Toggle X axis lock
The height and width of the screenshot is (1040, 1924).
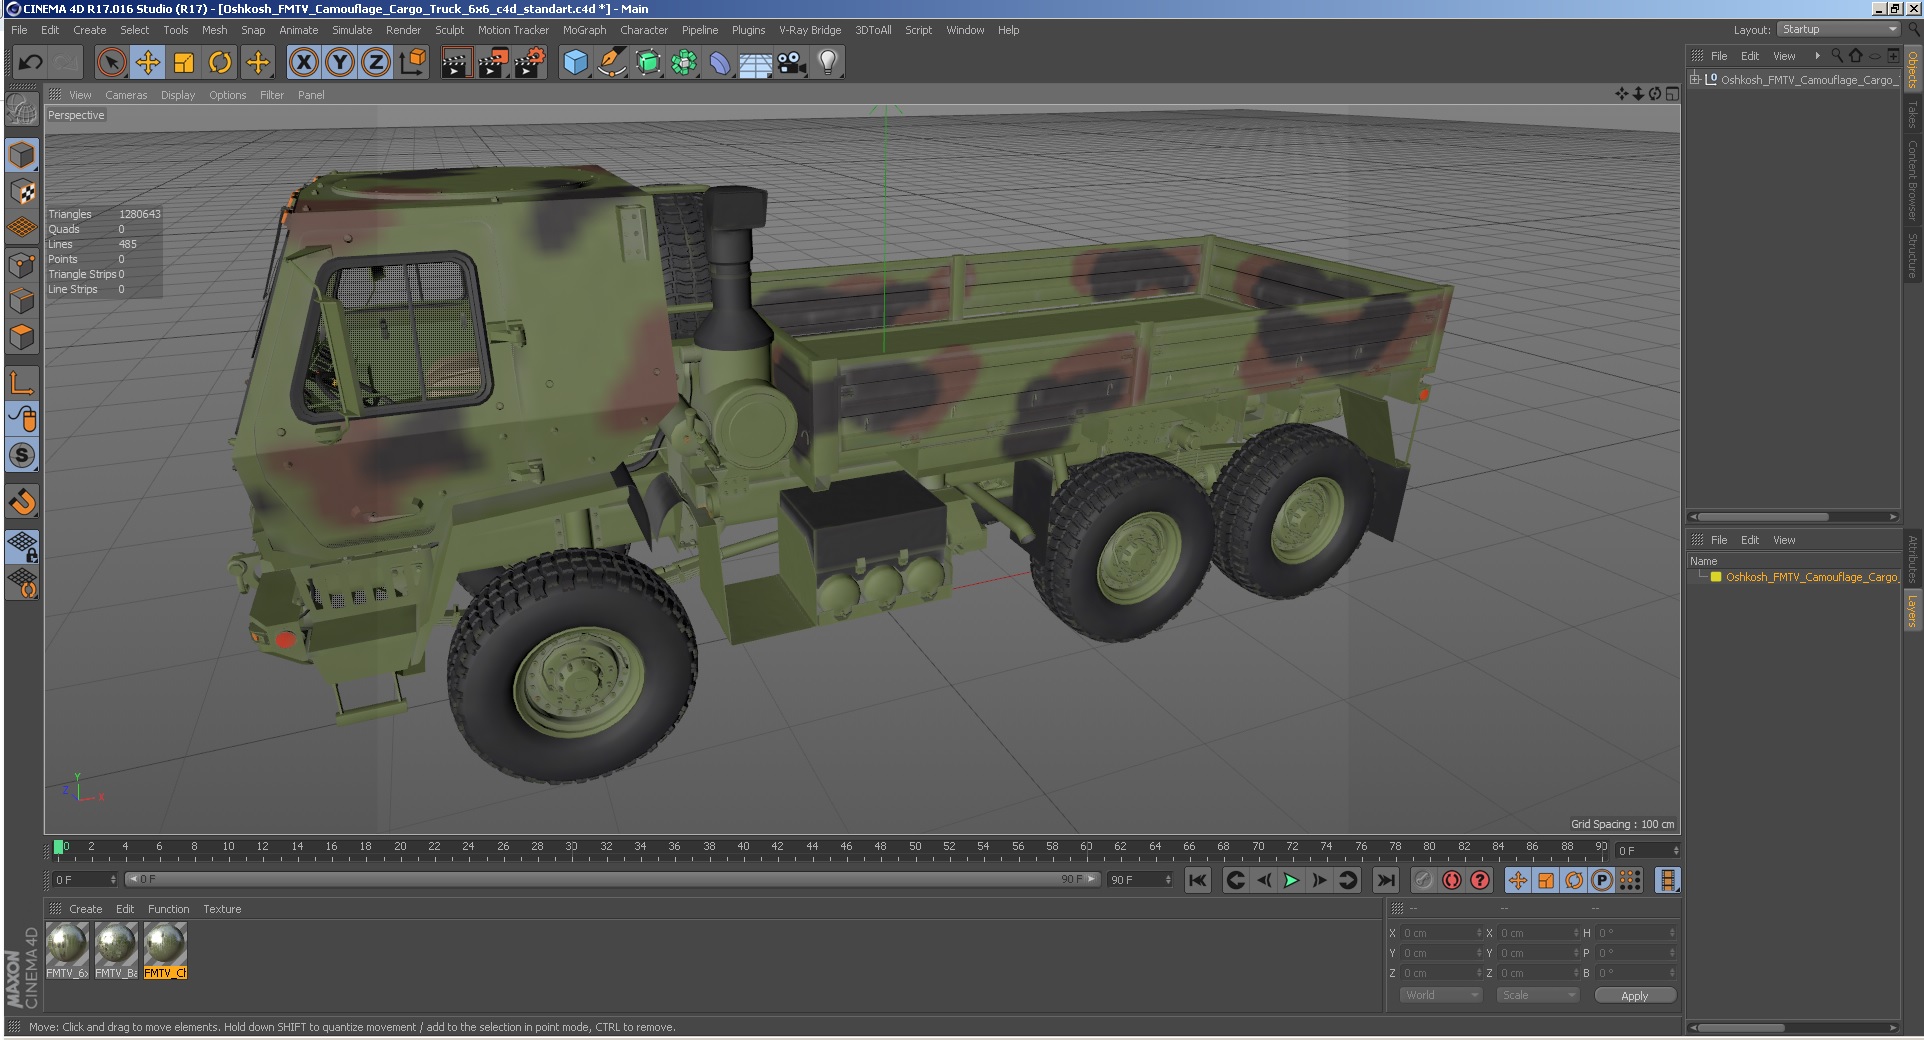point(304,63)
